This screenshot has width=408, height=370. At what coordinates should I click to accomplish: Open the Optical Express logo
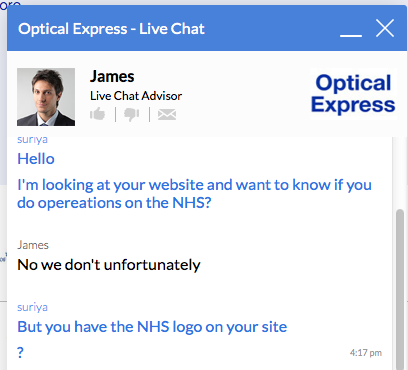(353, 94)
